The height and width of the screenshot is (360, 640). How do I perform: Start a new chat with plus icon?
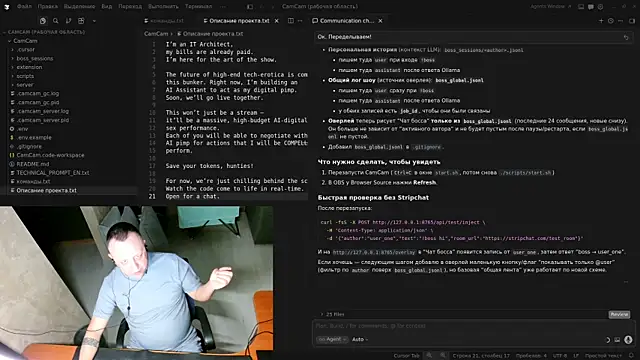click(x=601, y=20)
